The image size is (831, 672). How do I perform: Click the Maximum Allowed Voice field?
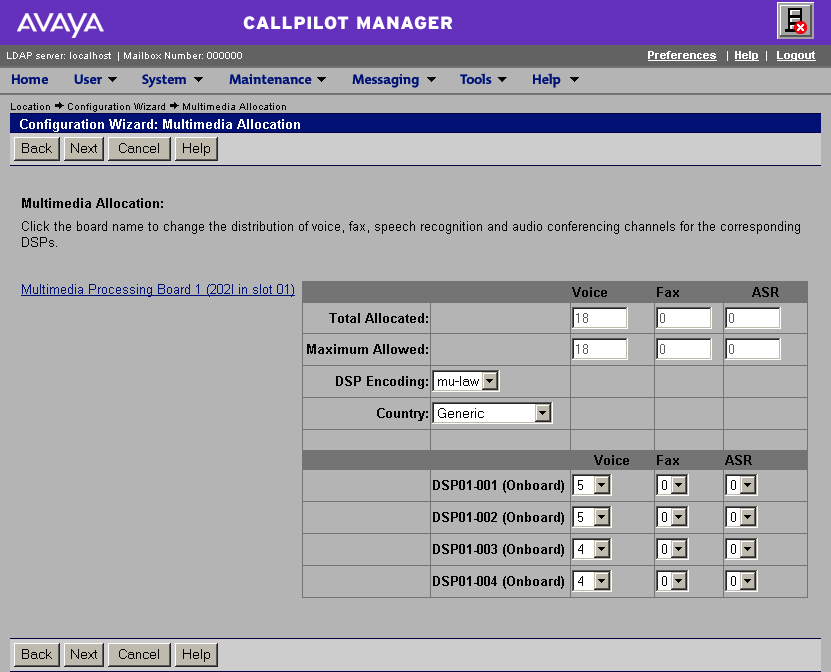point(599,349)
